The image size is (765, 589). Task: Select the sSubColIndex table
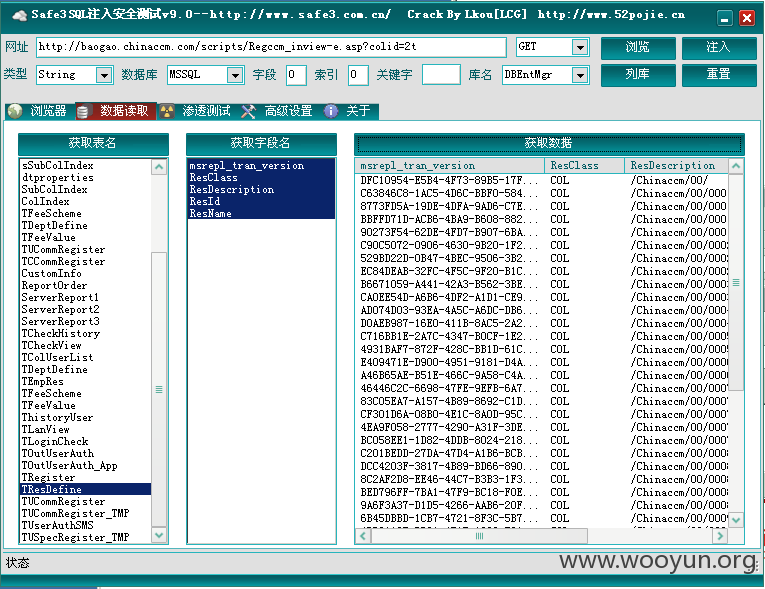85,165
